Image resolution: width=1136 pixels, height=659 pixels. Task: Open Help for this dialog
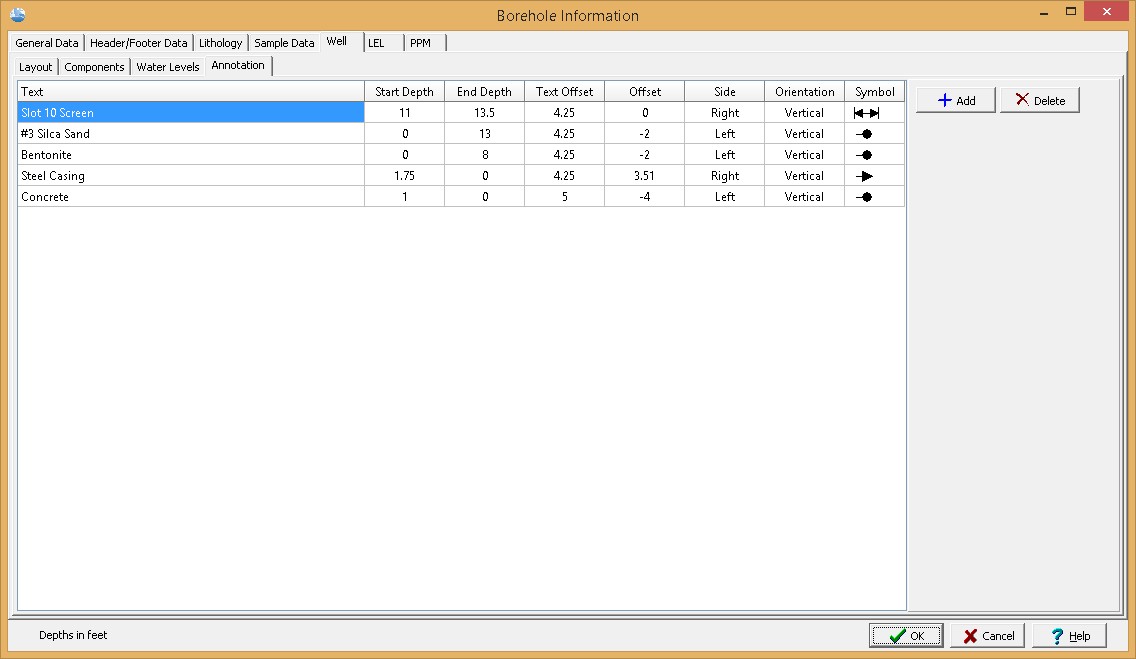click(1069, 636)
